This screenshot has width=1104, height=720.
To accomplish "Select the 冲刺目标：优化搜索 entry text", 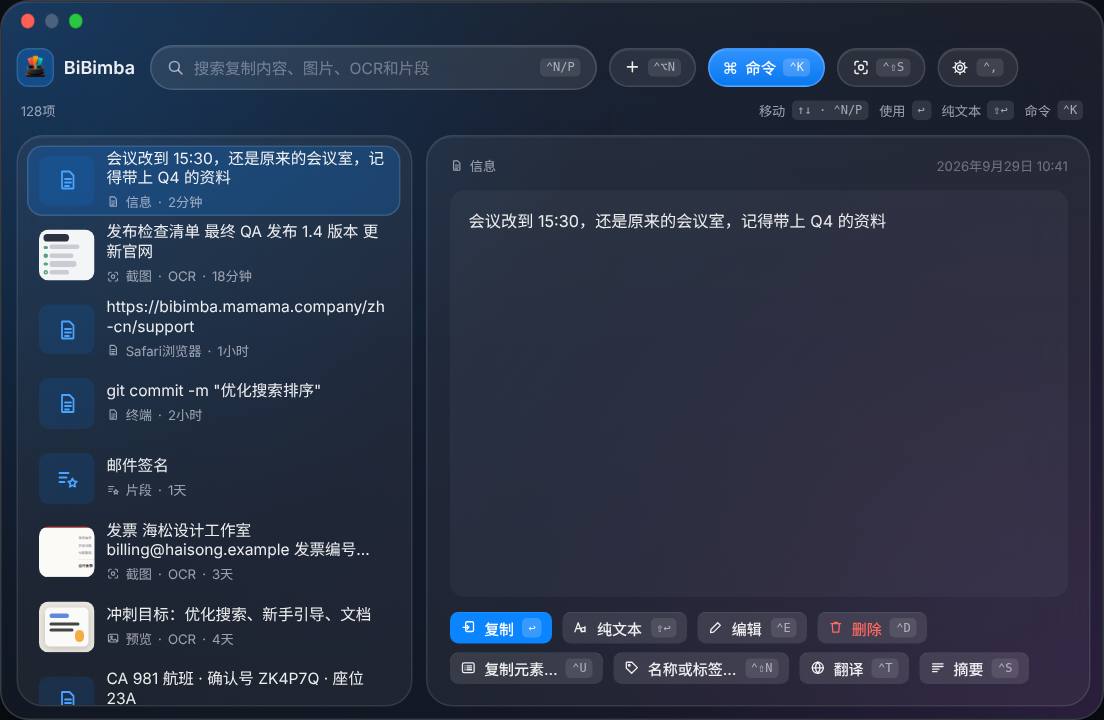I will 239,614.
